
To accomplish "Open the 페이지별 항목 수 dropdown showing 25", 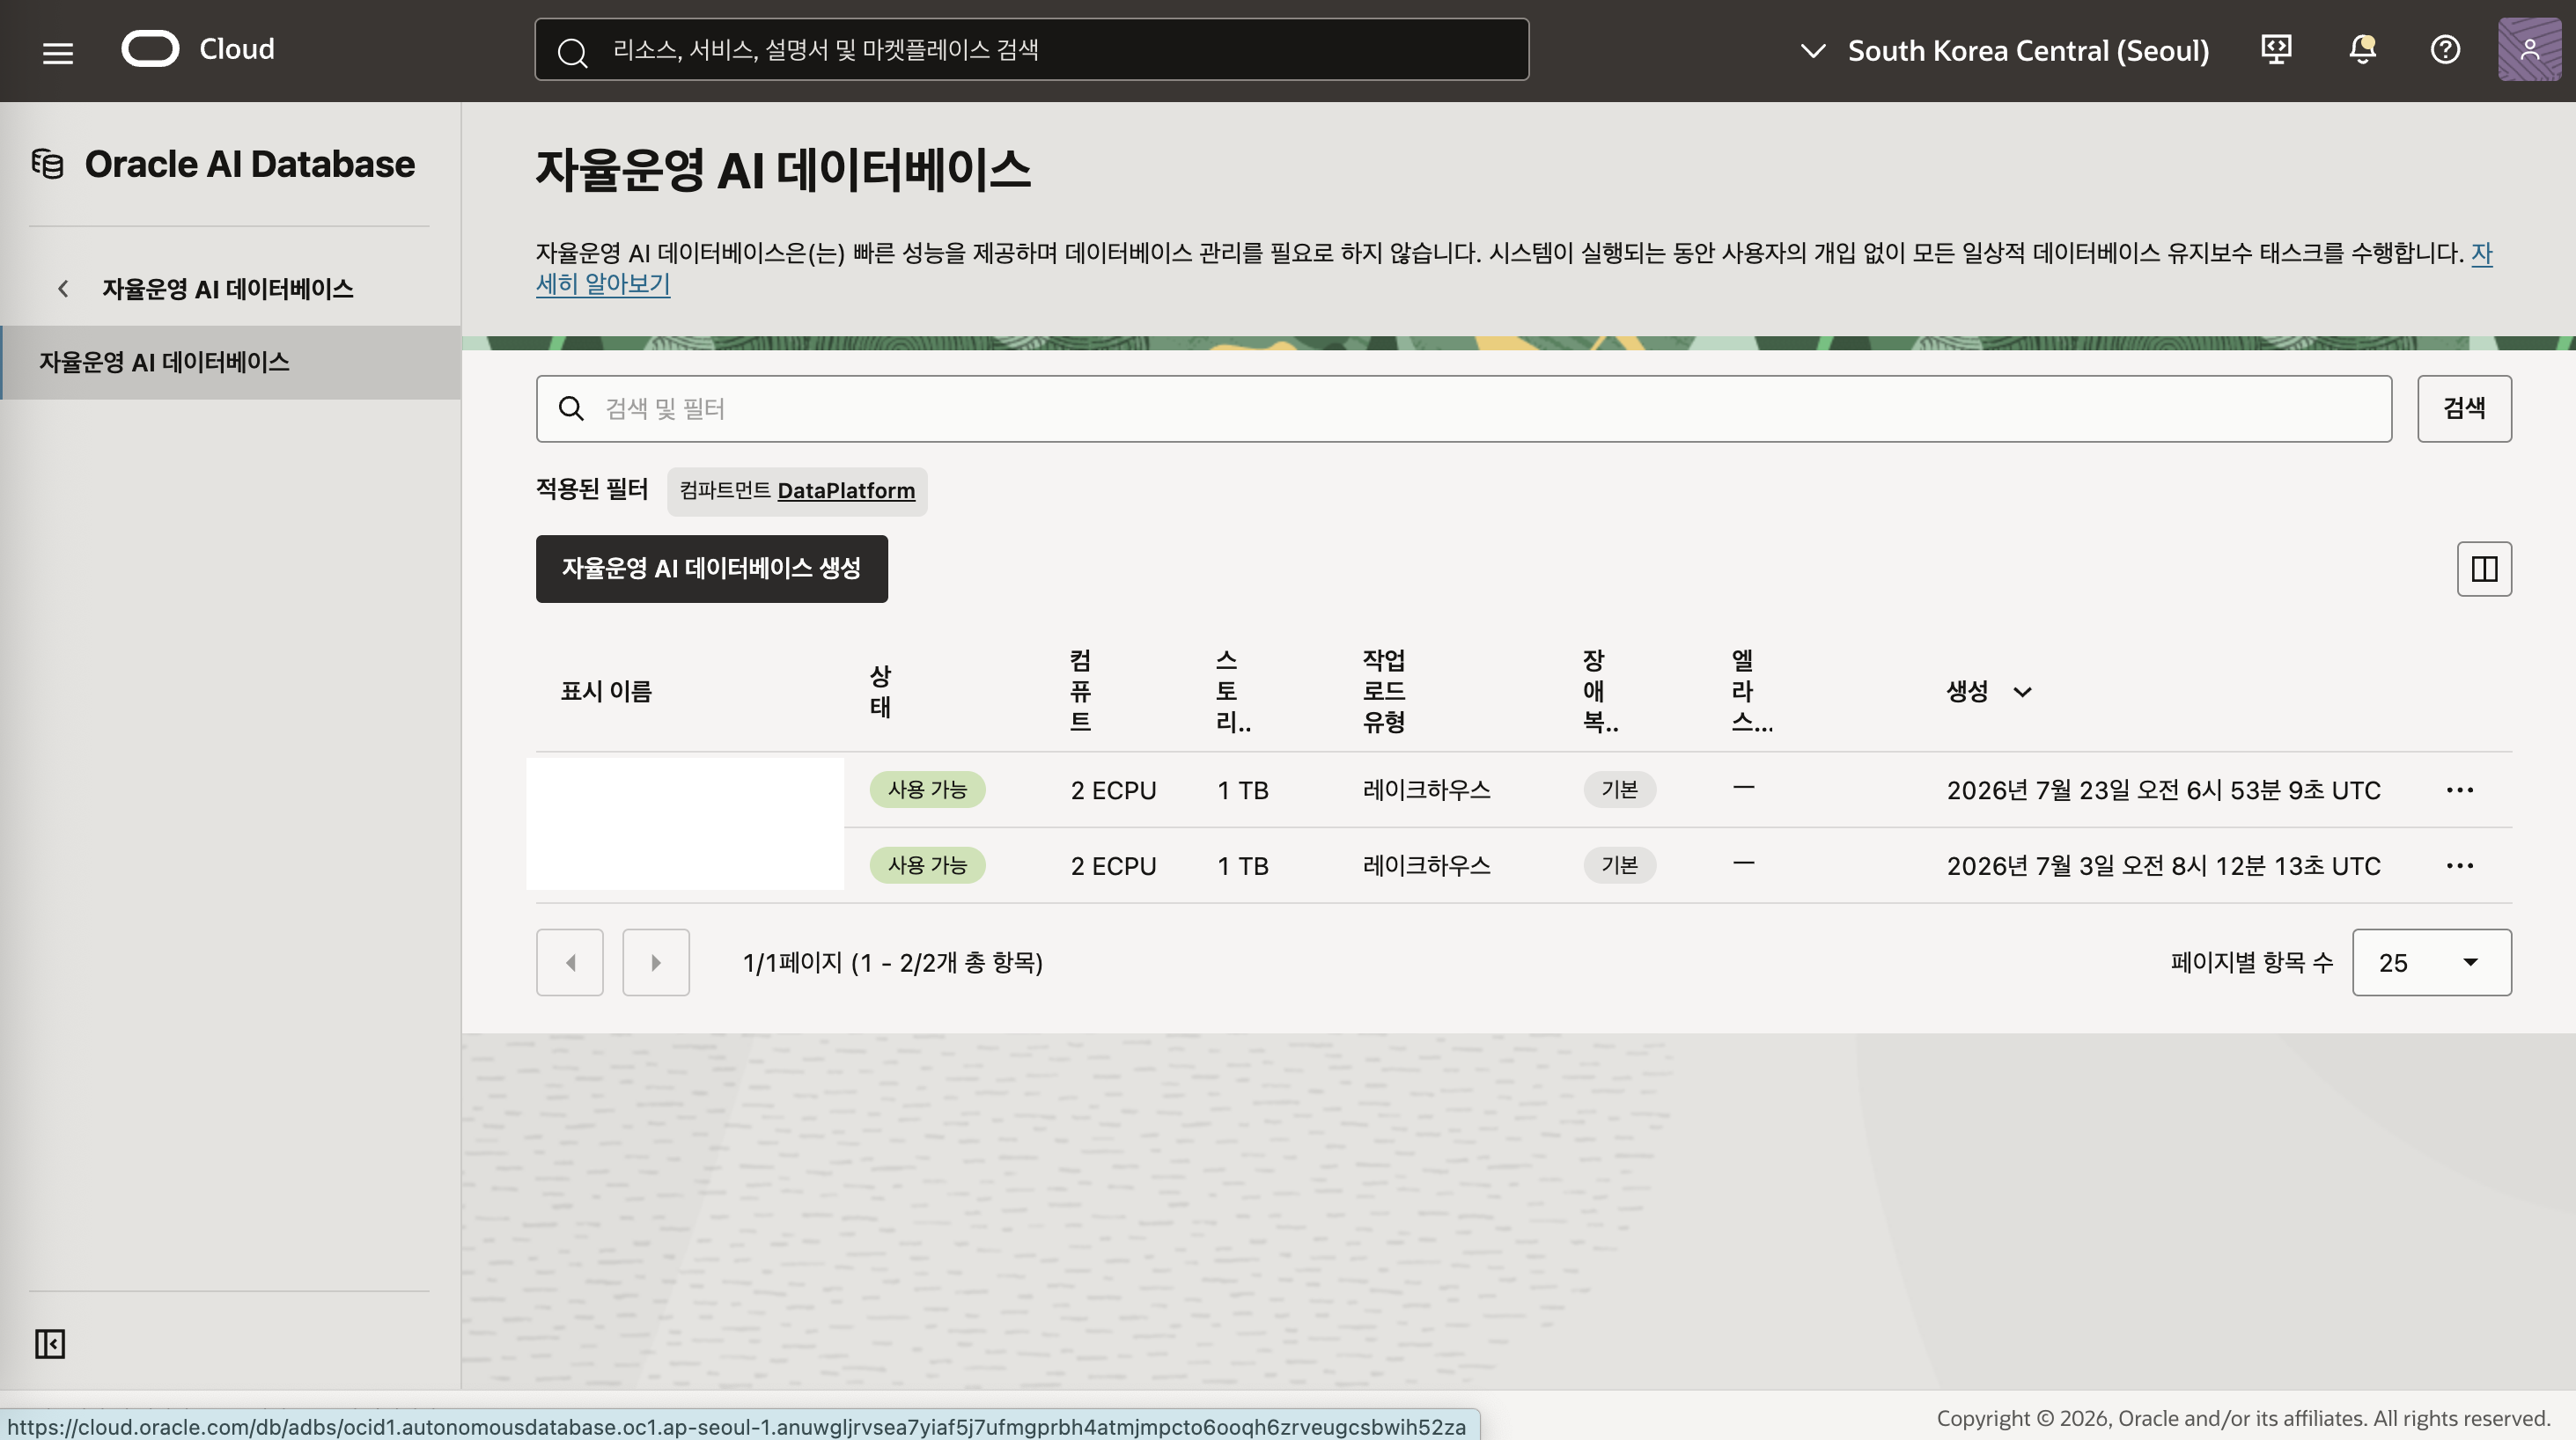I will (x=2431, y=962).
